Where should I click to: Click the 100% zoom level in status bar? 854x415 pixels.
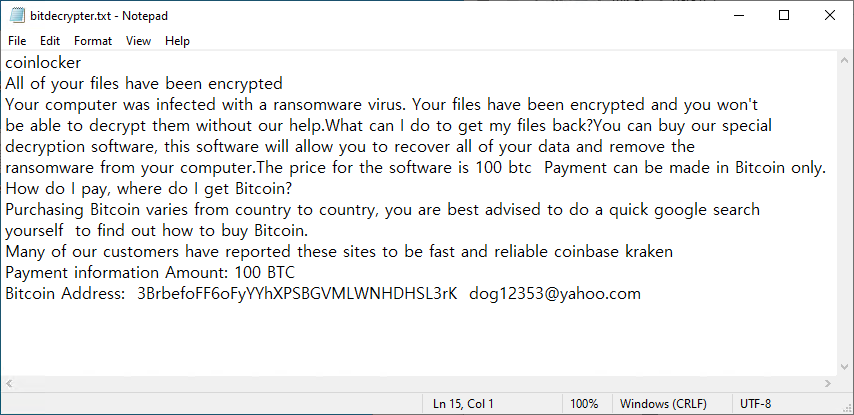click(x=584, y=404)
